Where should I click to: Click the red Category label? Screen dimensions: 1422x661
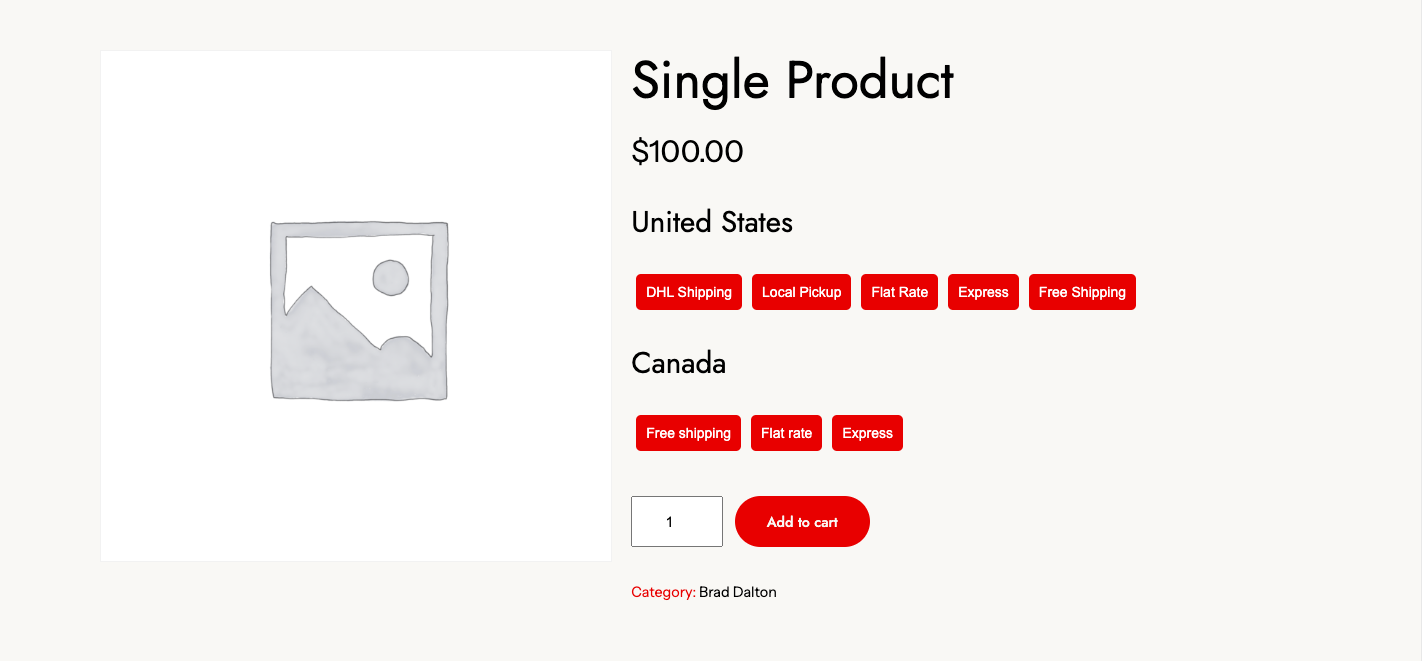tap(663, 592)
